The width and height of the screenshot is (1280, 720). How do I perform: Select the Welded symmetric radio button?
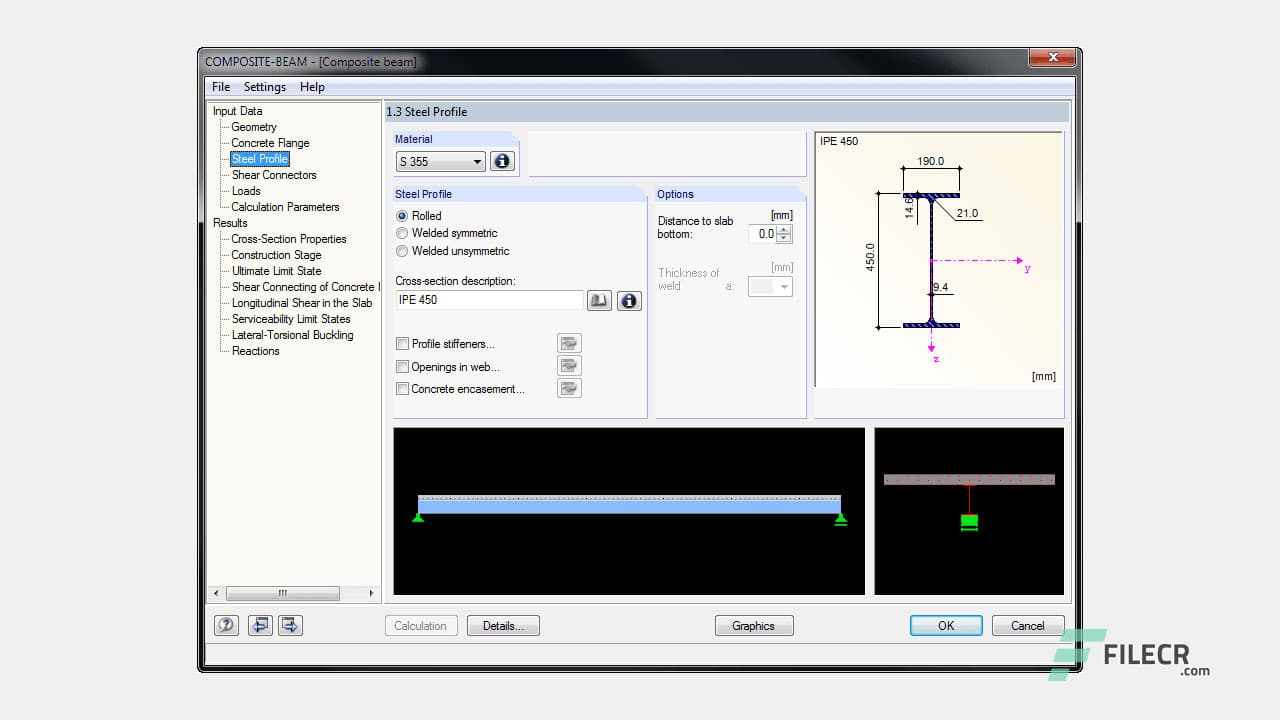pyautogui.click(x=401, y=233)
